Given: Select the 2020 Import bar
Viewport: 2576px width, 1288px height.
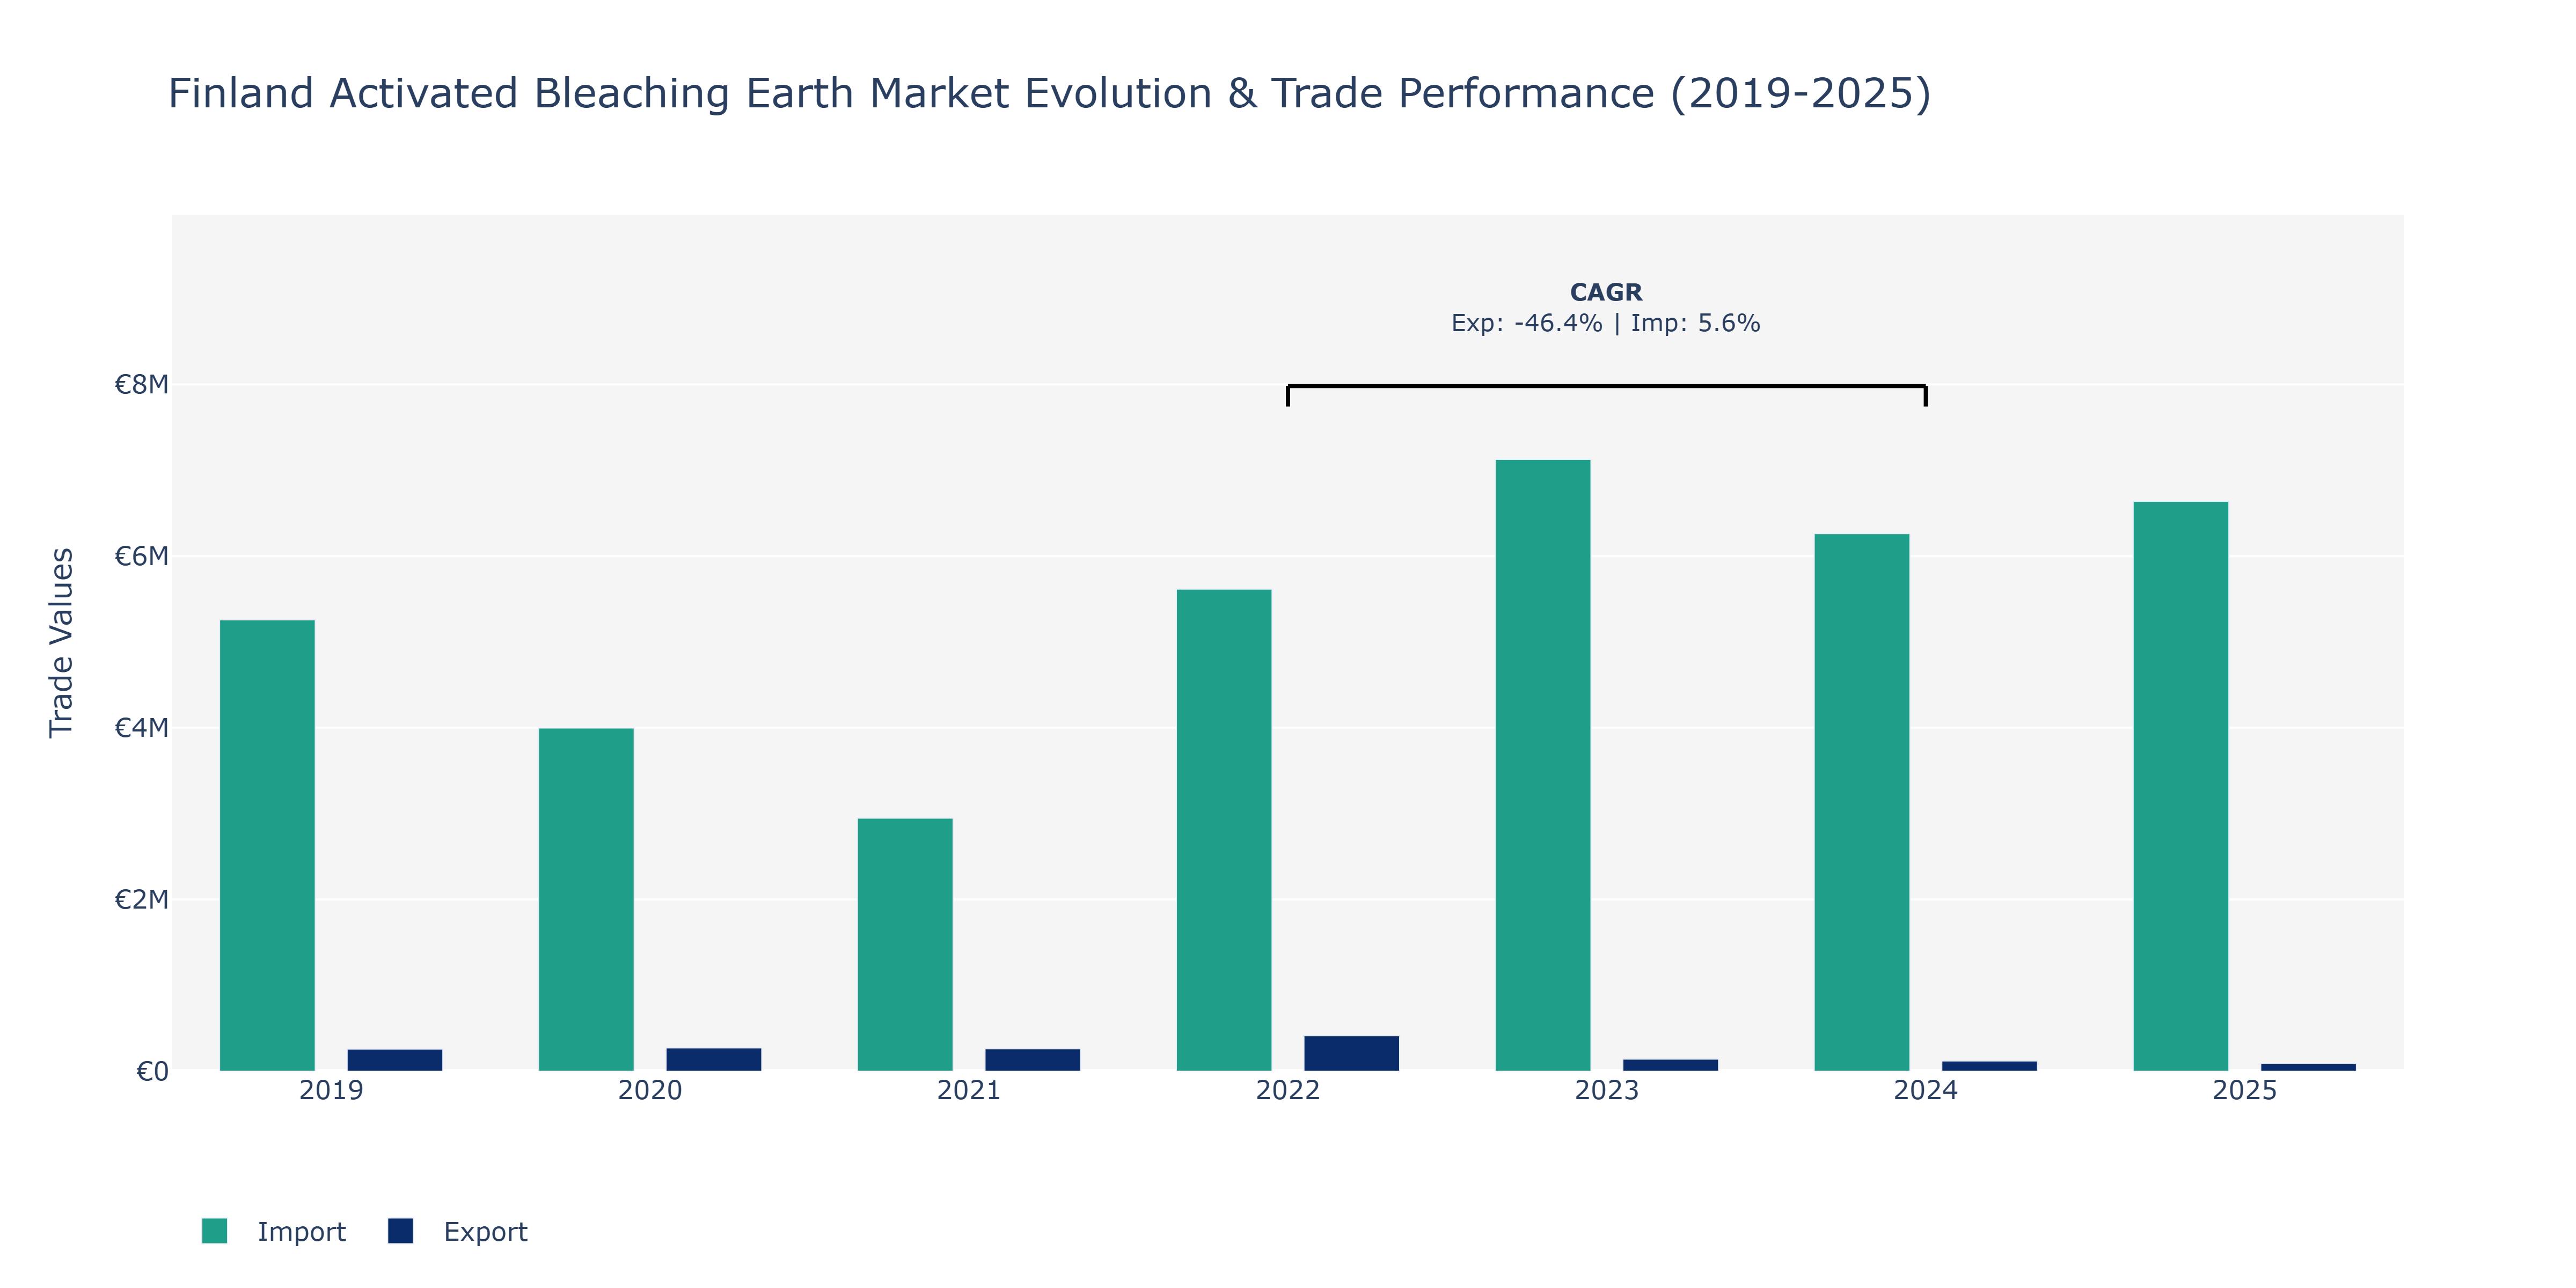Looking at the screenshot, I should (x=586, y=899).
